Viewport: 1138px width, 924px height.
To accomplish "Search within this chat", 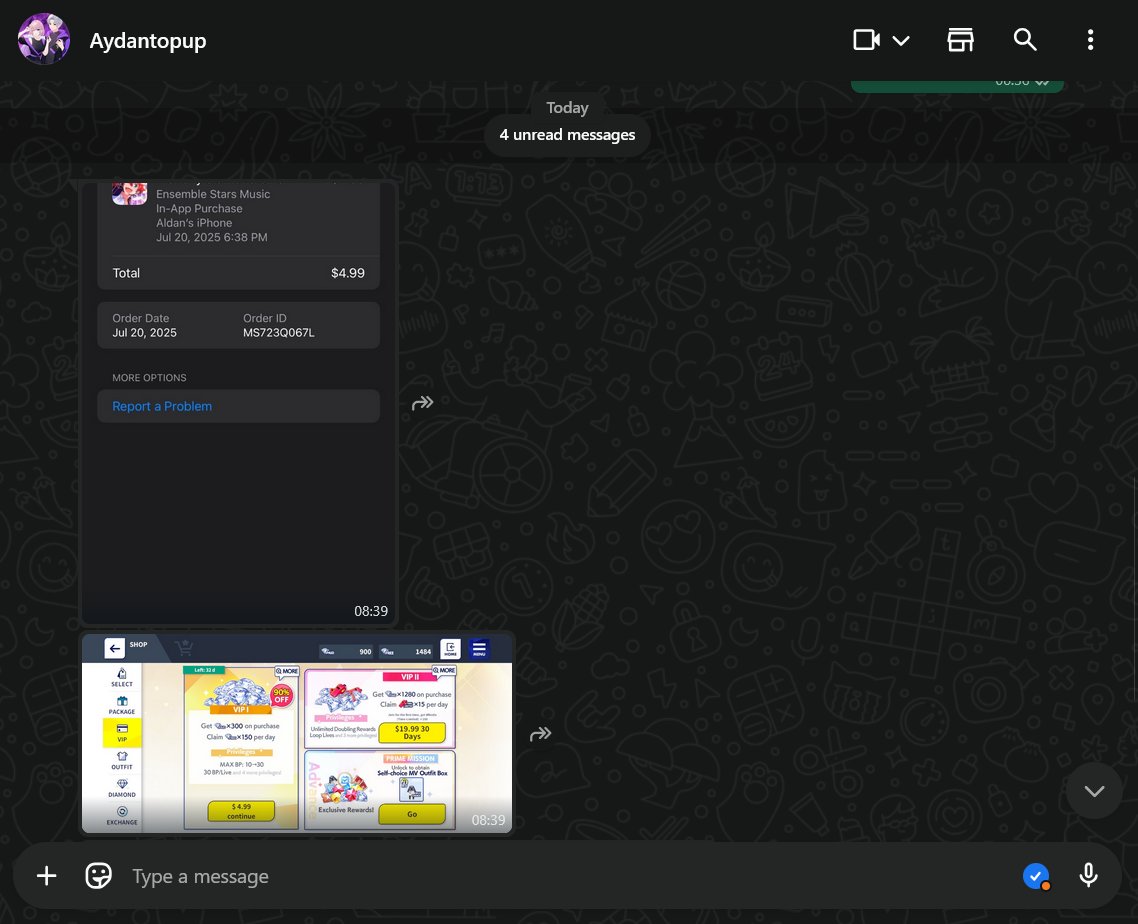I will coord(1025,40).
